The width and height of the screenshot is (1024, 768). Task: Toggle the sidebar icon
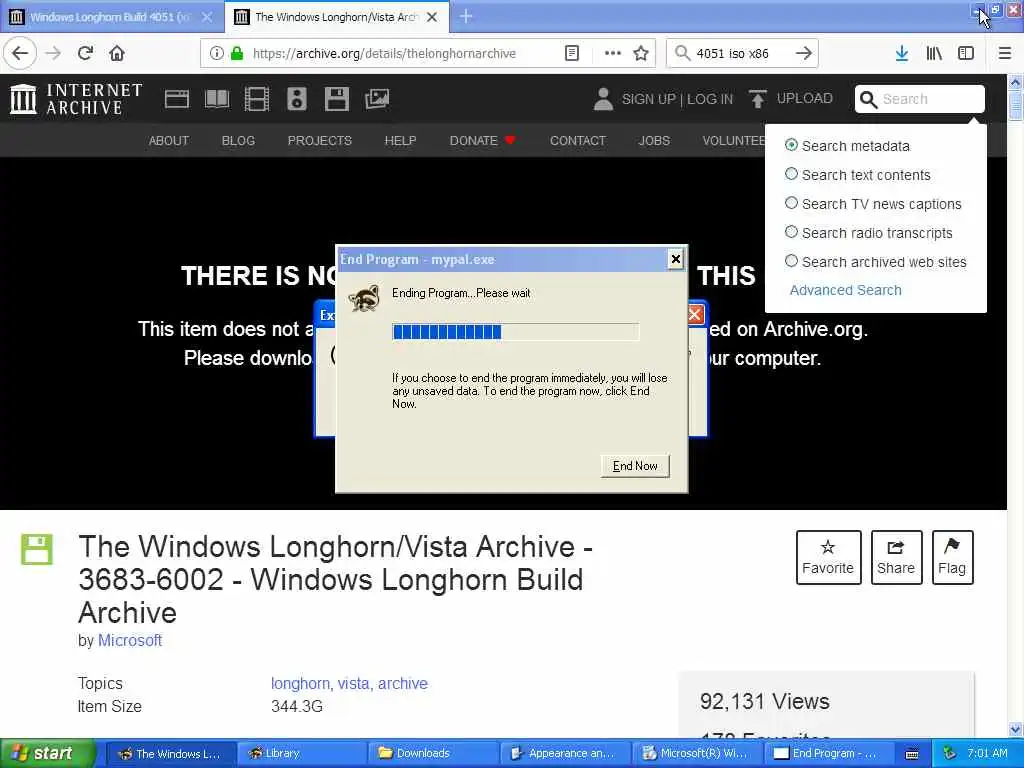(966, 54)
